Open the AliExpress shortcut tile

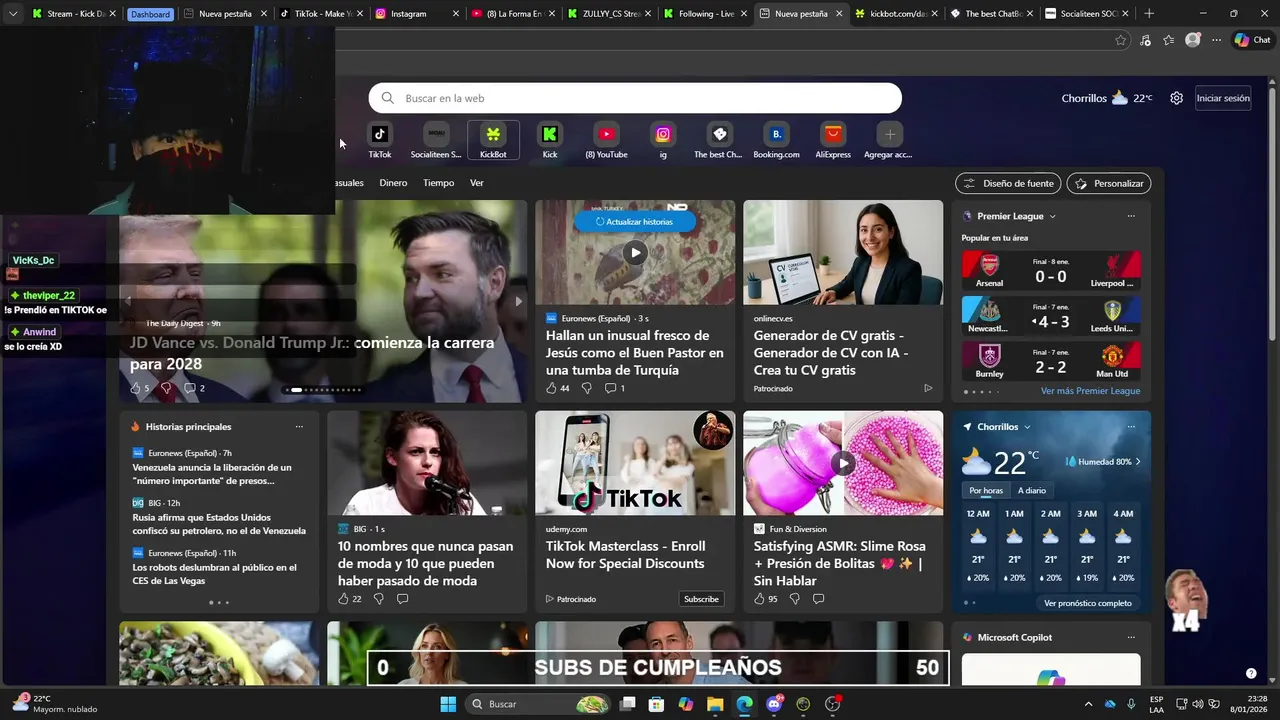pos(833,140)
